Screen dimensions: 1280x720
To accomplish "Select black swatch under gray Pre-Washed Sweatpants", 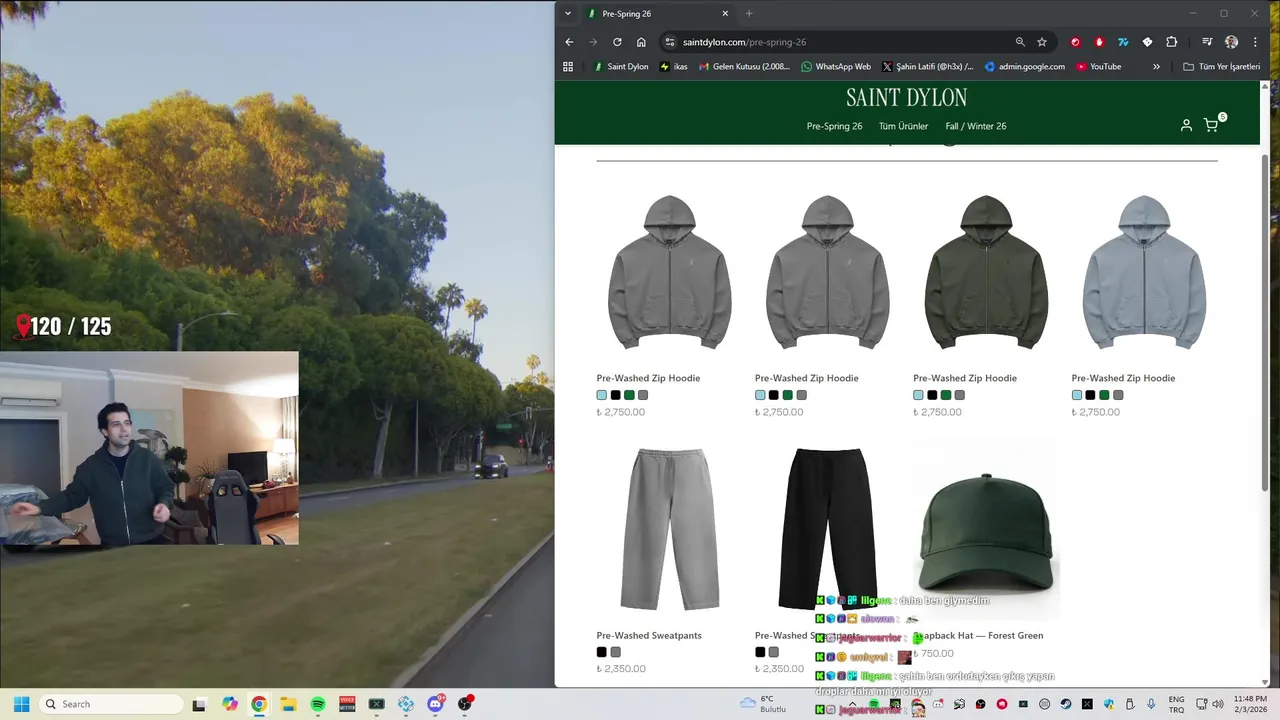I will 602,652.
